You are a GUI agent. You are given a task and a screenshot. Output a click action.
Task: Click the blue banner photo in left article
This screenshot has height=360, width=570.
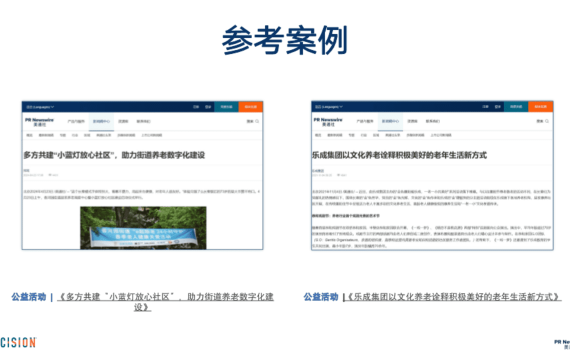[x=143, y=228]
